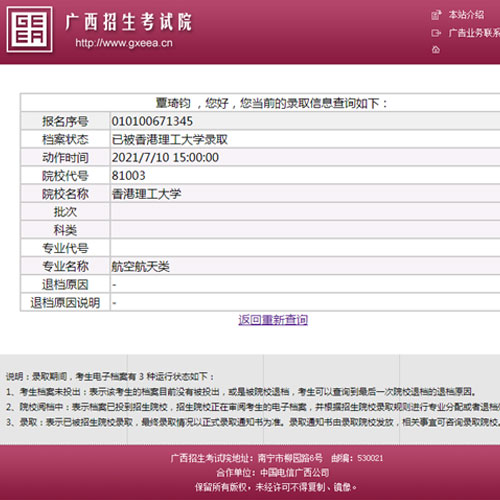The image size is (500, 500).
Task: Click the icon beside 广告业务联系
Action: point(436,33)
